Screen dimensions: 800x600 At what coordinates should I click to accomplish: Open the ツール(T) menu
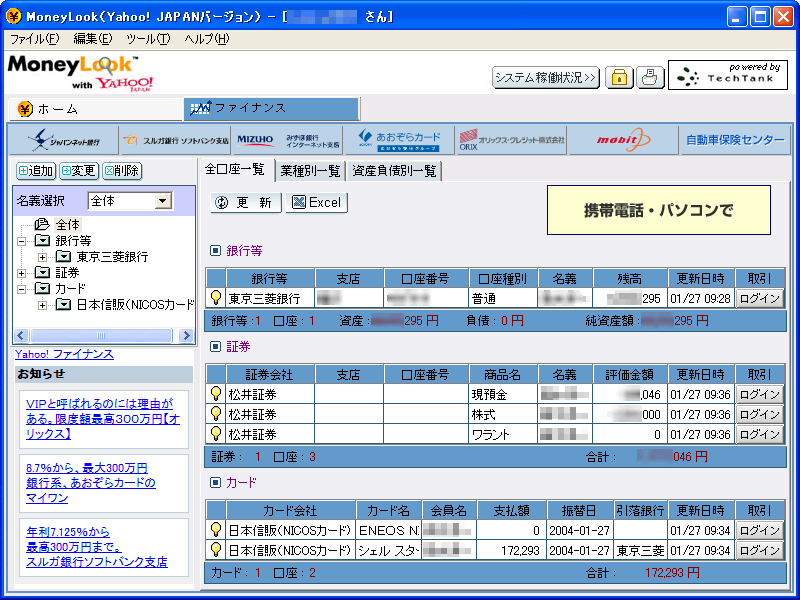[148, 39]
